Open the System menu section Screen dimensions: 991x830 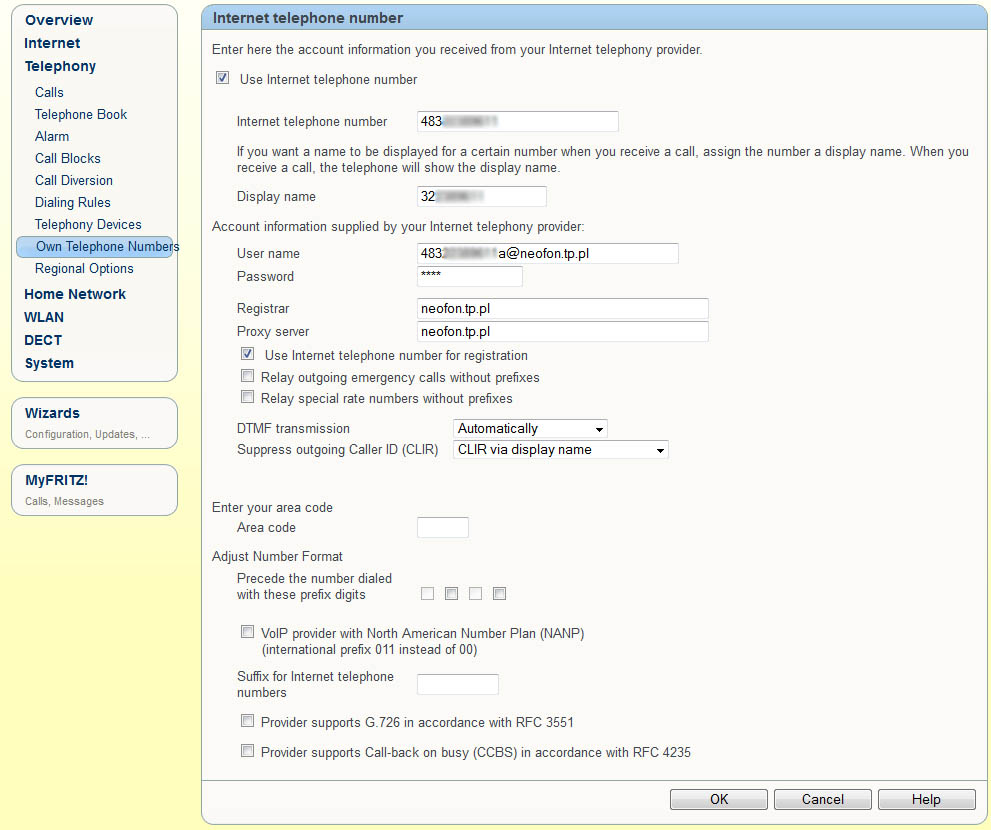point(49,363)
